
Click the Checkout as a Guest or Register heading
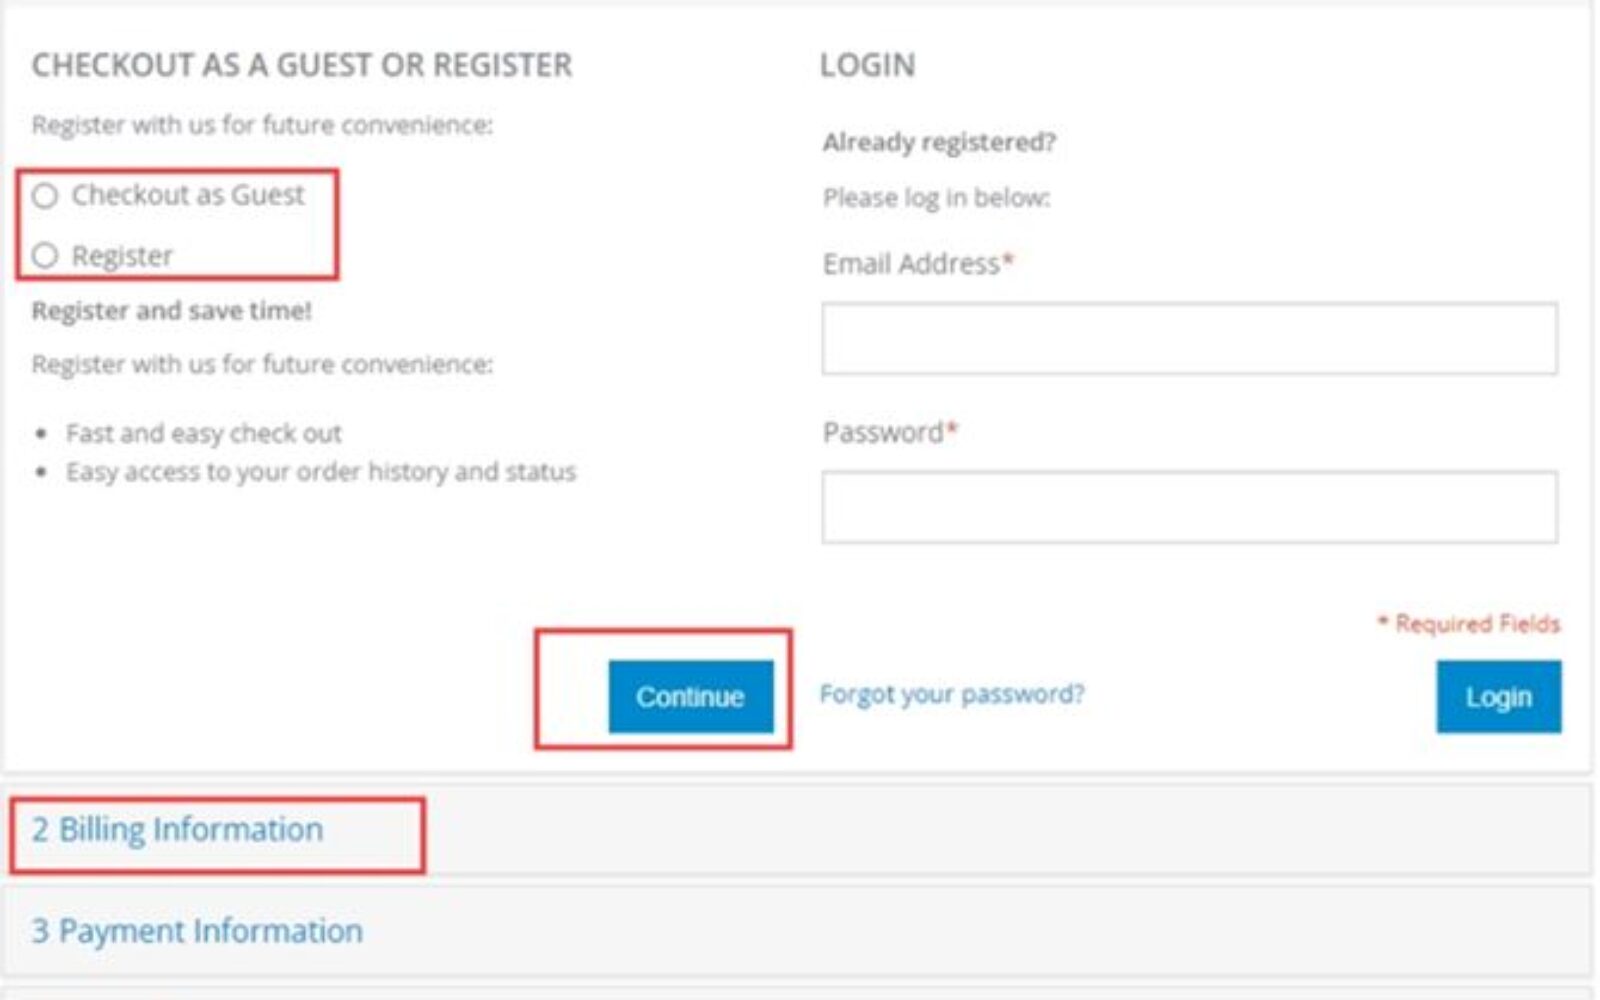tap(302, 65)
